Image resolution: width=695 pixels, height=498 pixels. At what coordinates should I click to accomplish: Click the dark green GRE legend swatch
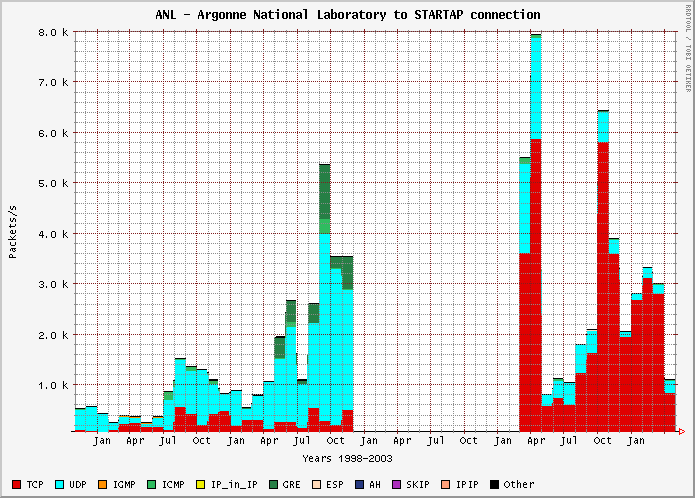click(x=273, y=484)
